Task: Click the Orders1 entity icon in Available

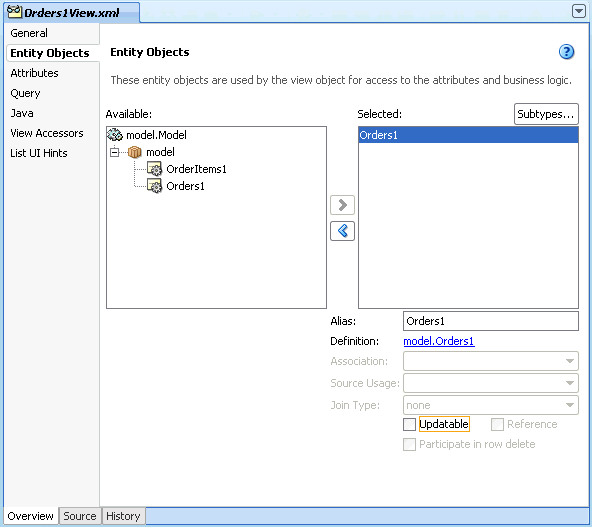Action: 154,186
